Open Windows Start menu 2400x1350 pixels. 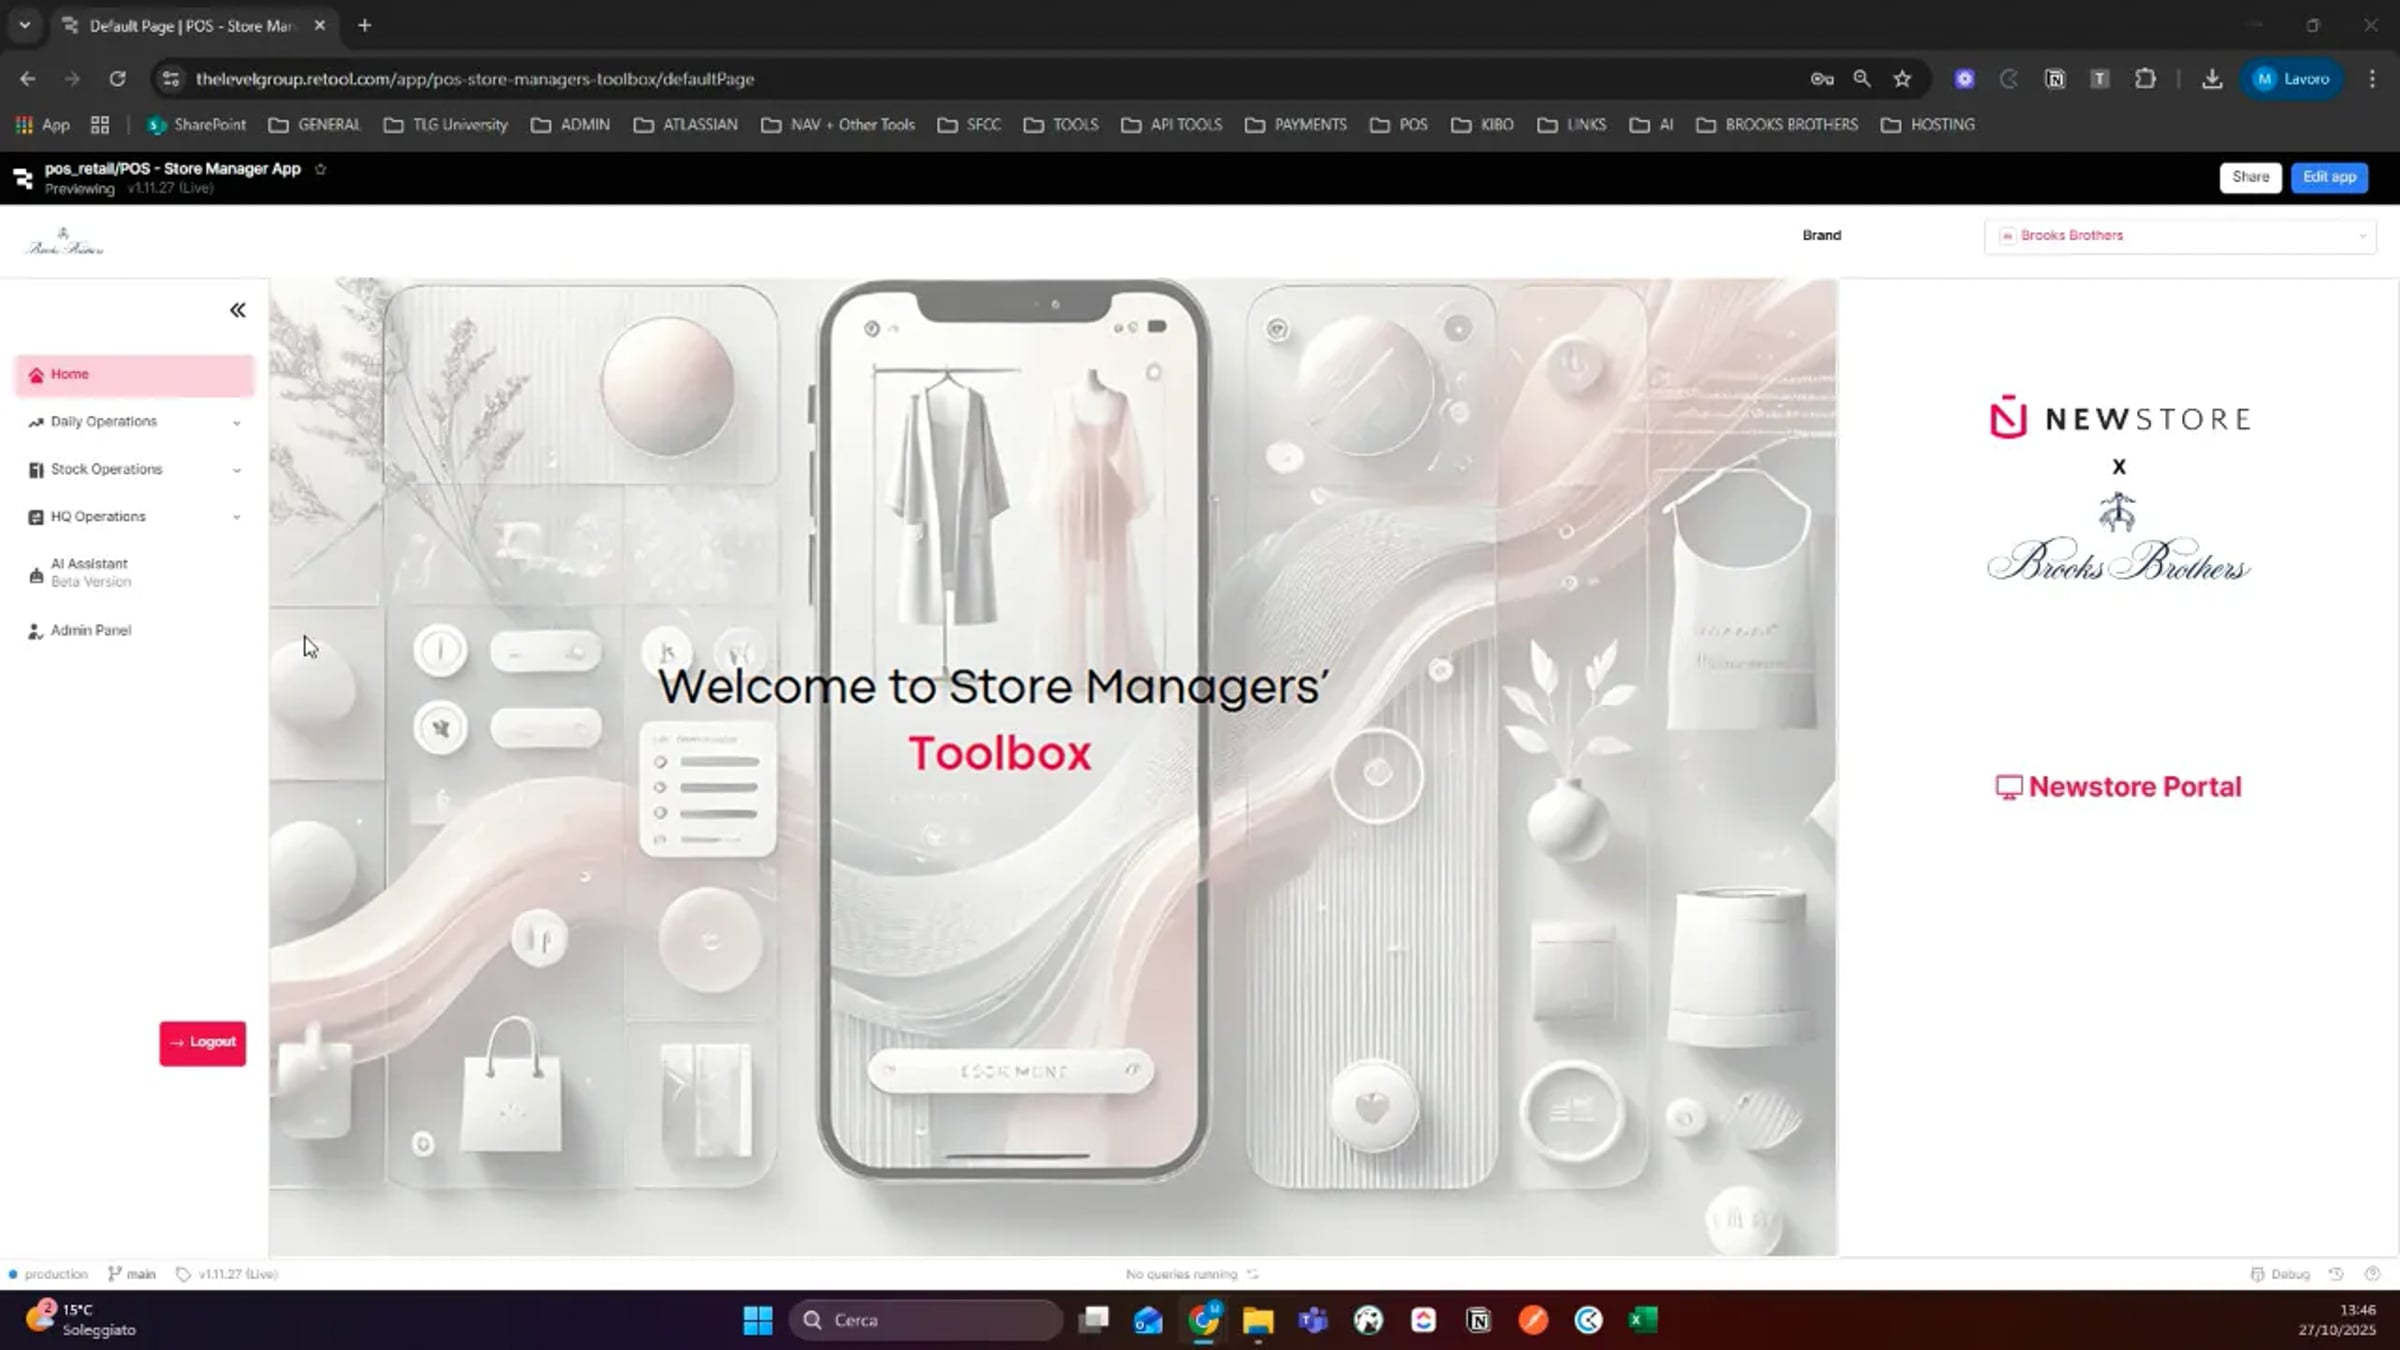[x=758, y=1320]
